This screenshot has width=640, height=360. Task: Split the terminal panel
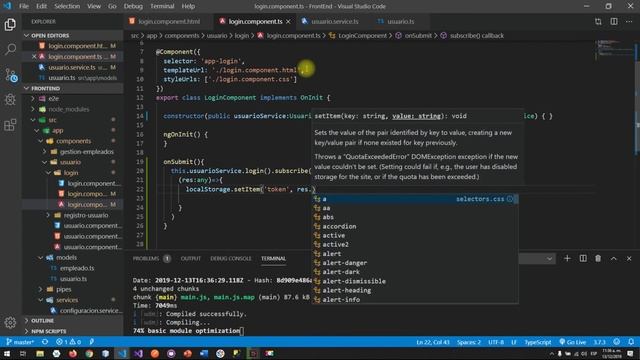point(583,258)
